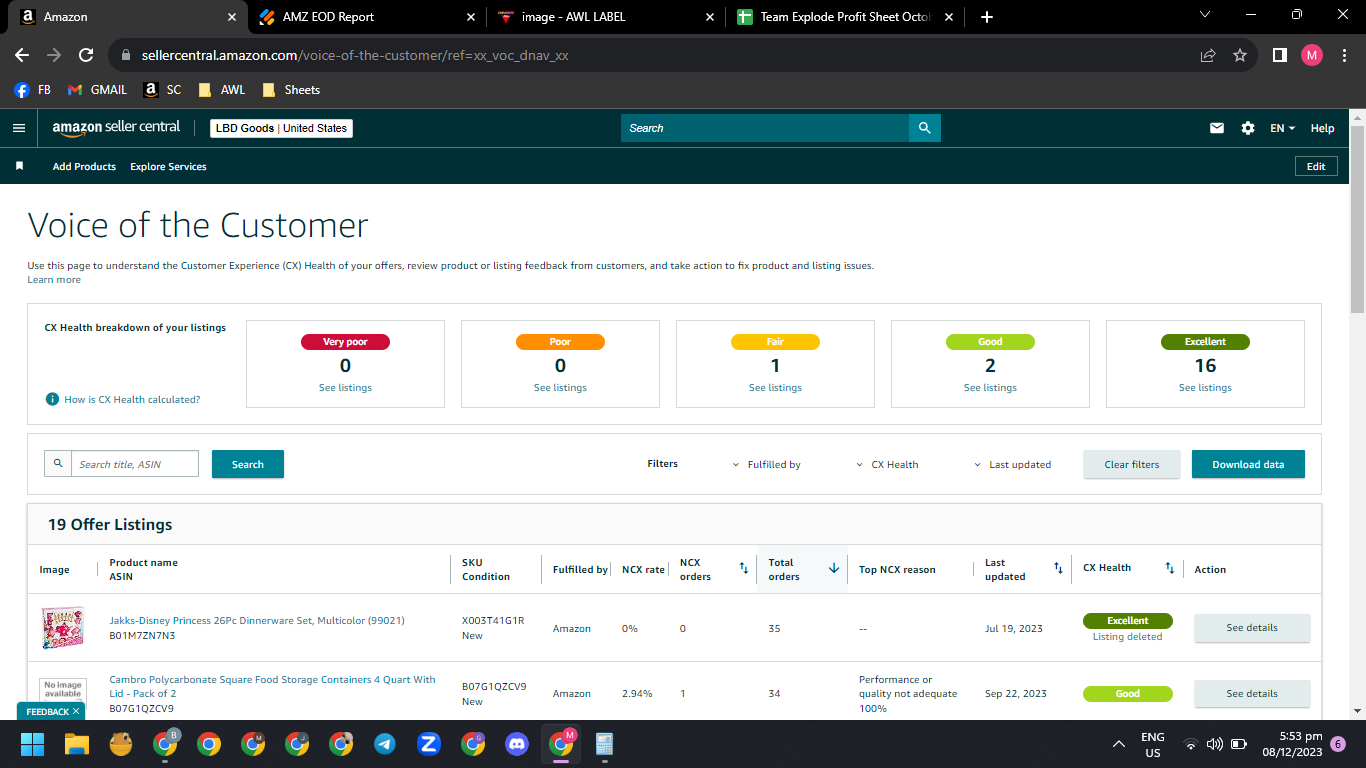Select the Explore Services menu item
This screenshot has width=1366, height=768.
pos(168,166)
